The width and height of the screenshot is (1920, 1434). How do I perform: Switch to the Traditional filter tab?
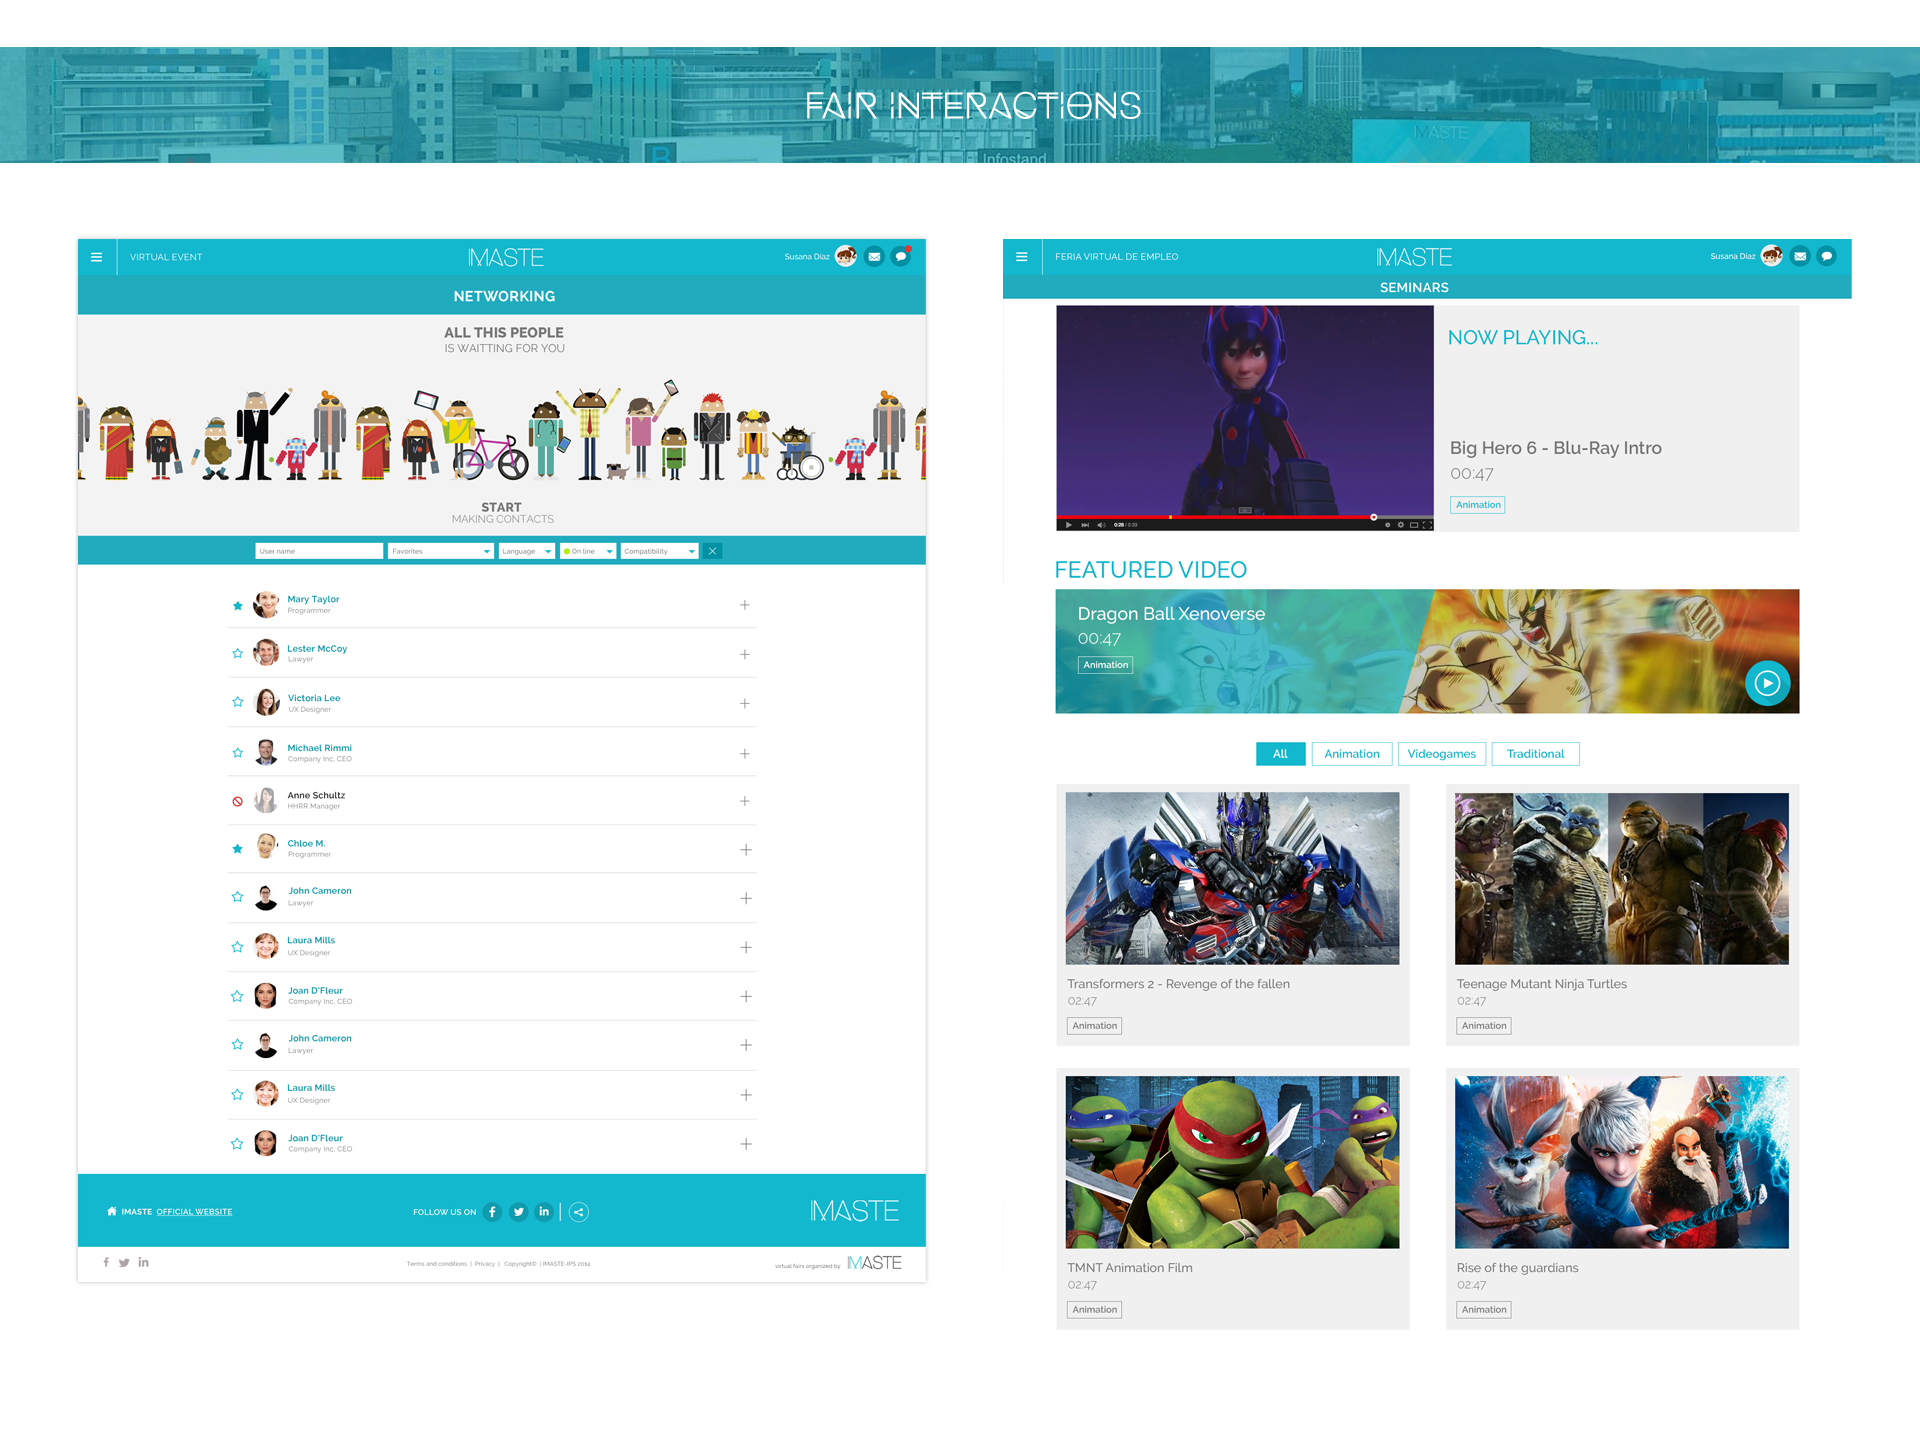pyautogui.click(x=1535, y=754)
